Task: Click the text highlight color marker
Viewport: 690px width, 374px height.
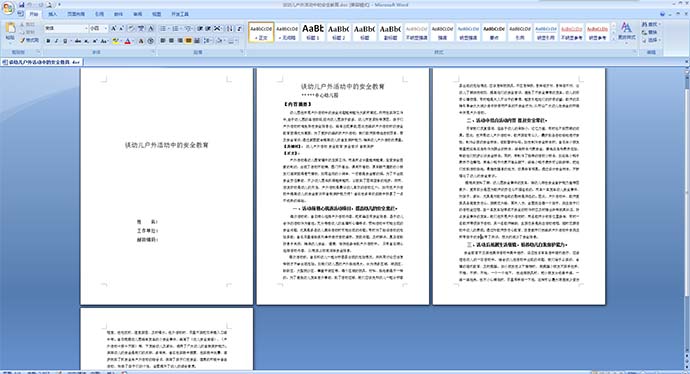Action: click(115, 41)
